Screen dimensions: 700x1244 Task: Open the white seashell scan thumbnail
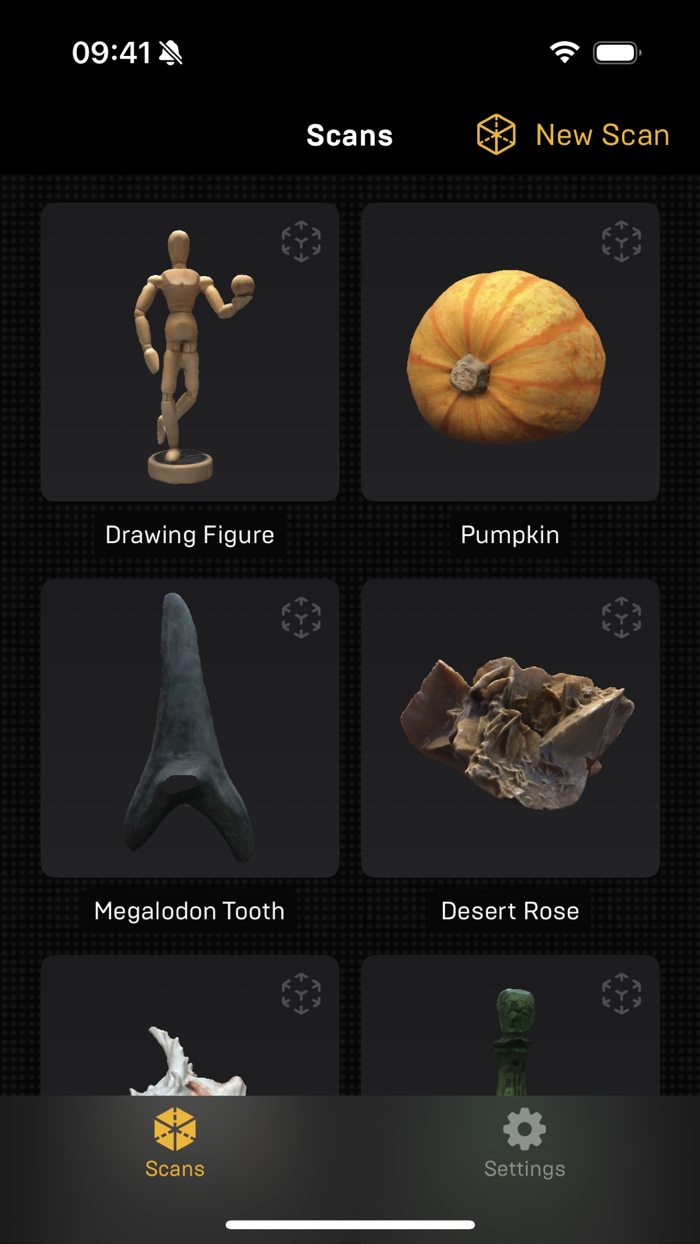pos(190,1025)
